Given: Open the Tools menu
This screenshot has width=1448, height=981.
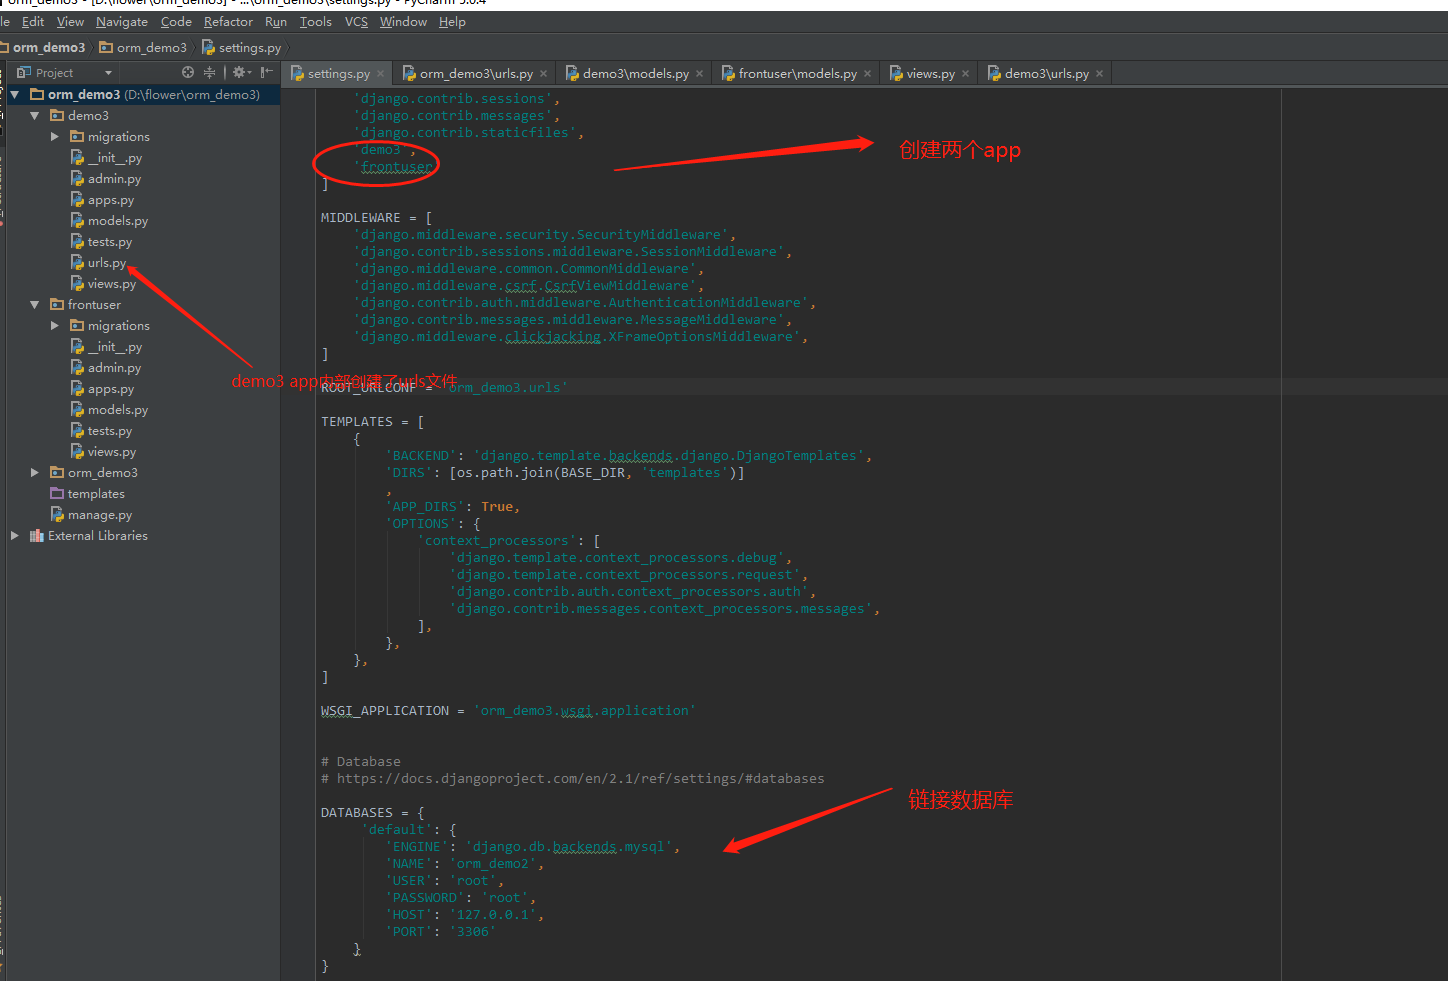Looking at the screenshot, I should (316, 22).
